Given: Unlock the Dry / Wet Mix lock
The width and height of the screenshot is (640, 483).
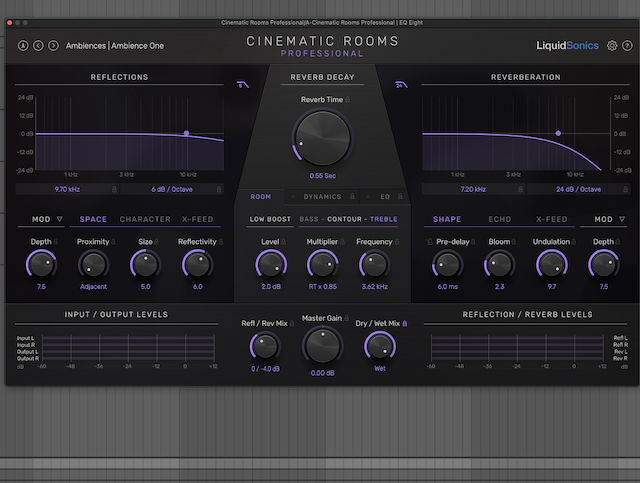Looking at the screenshot, I should pyautogui.click(x=405, y=324).
